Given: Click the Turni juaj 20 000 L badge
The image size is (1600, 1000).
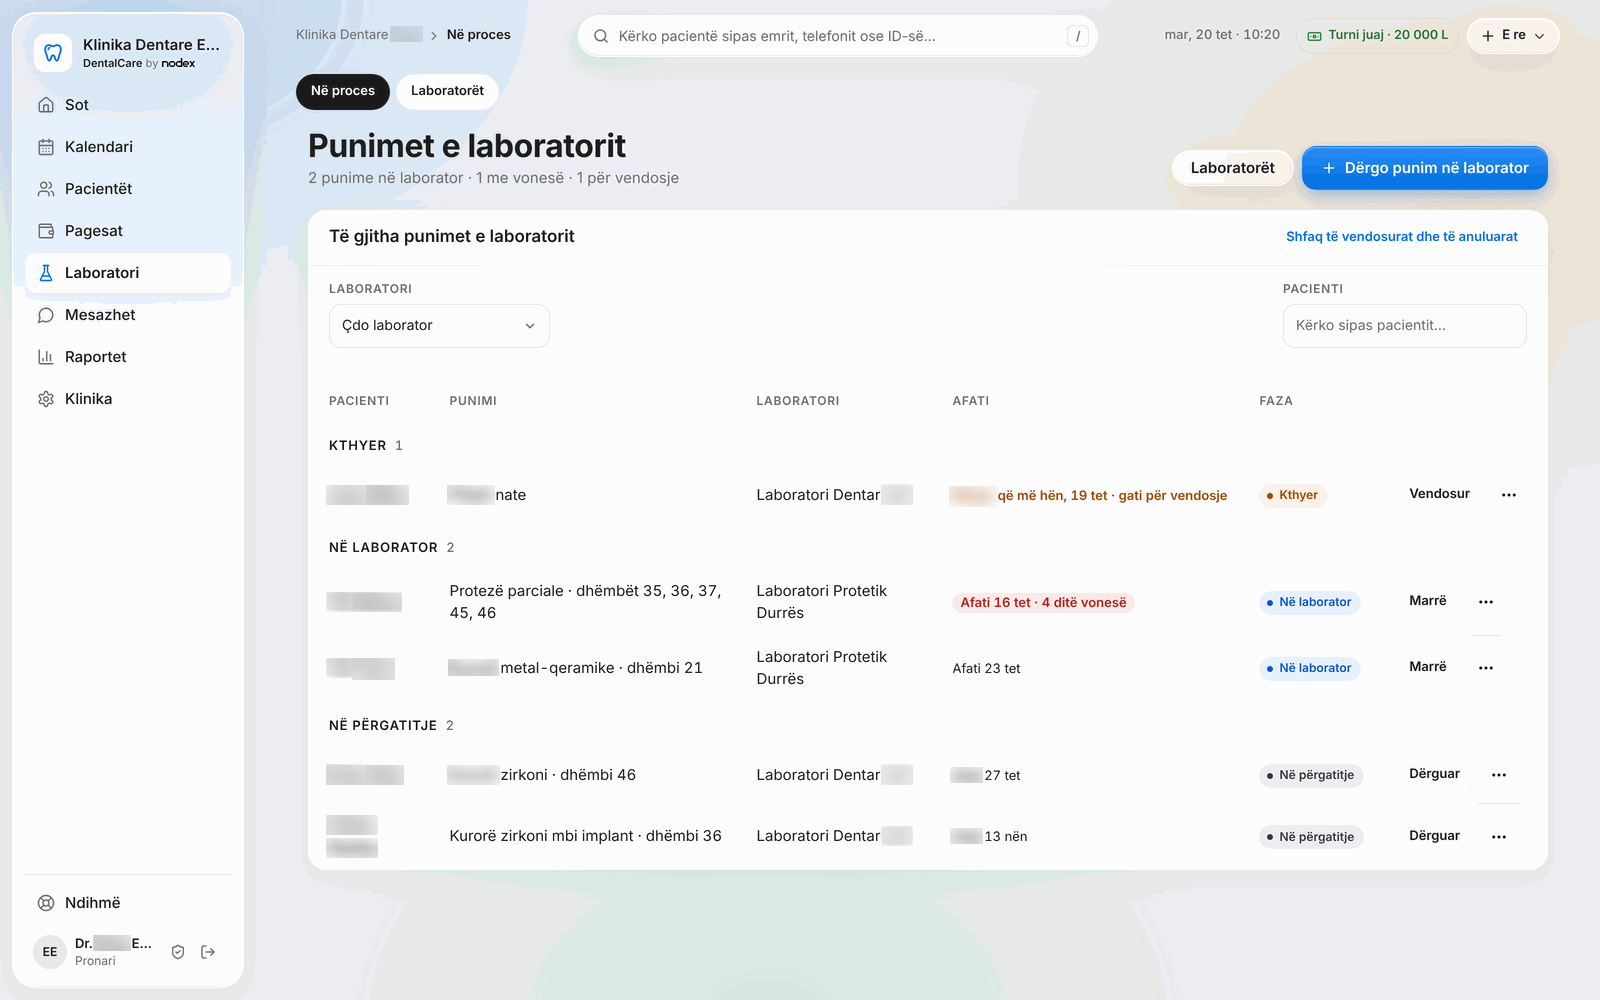Looking at the screenshot, I should click(1377, 35).
